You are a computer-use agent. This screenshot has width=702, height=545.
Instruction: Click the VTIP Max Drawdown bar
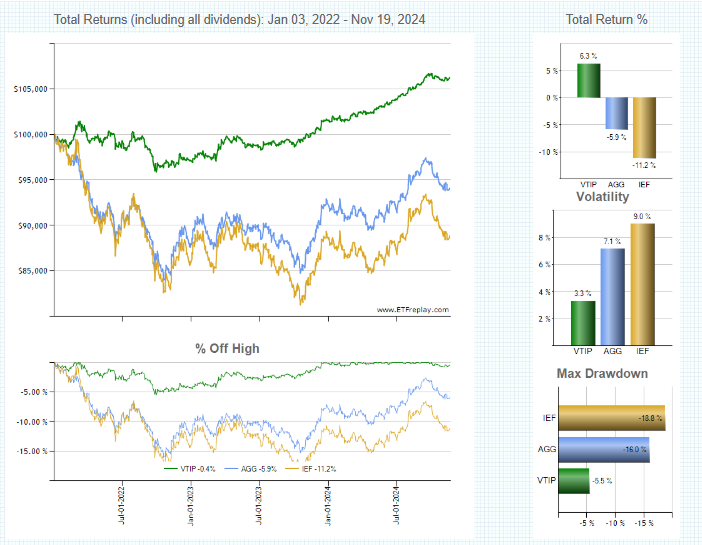tap(573, 481)
